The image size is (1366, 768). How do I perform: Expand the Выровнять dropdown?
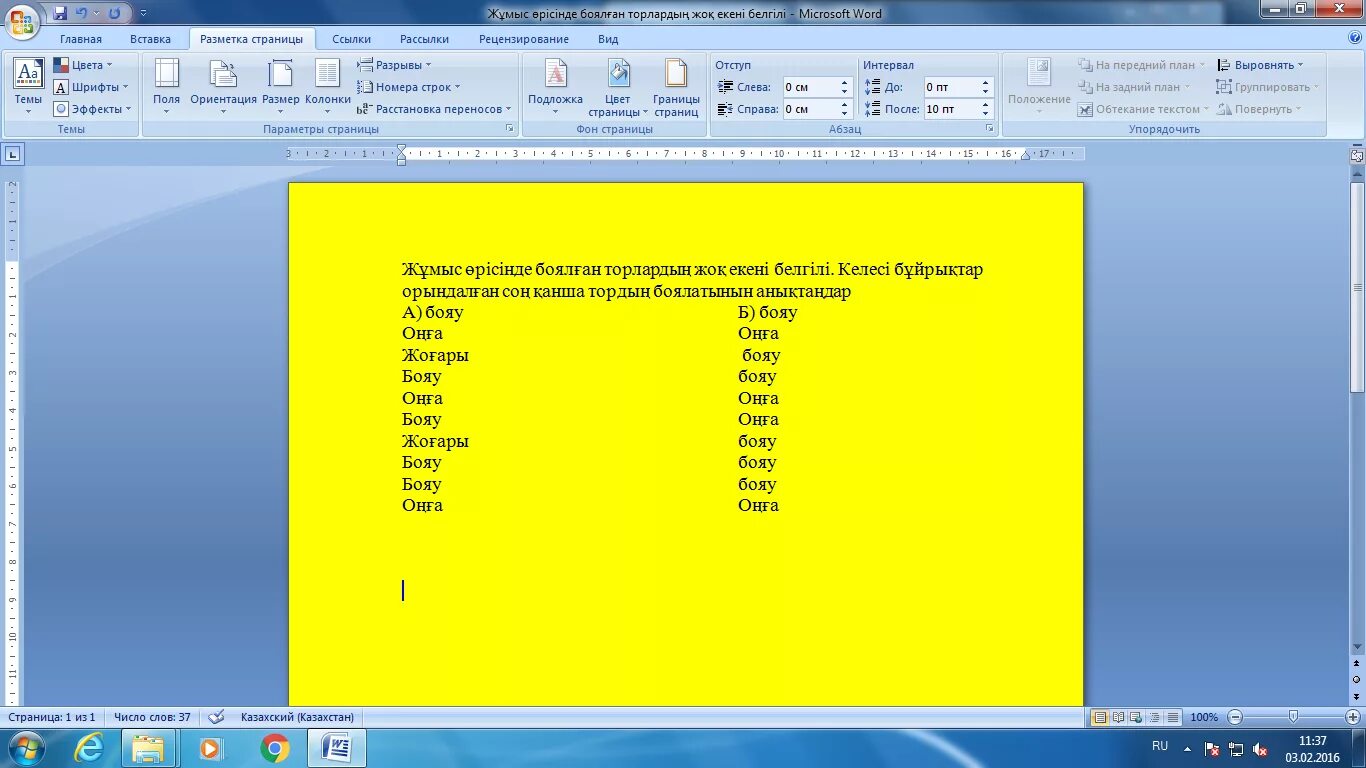click(x=1261, y=65)
